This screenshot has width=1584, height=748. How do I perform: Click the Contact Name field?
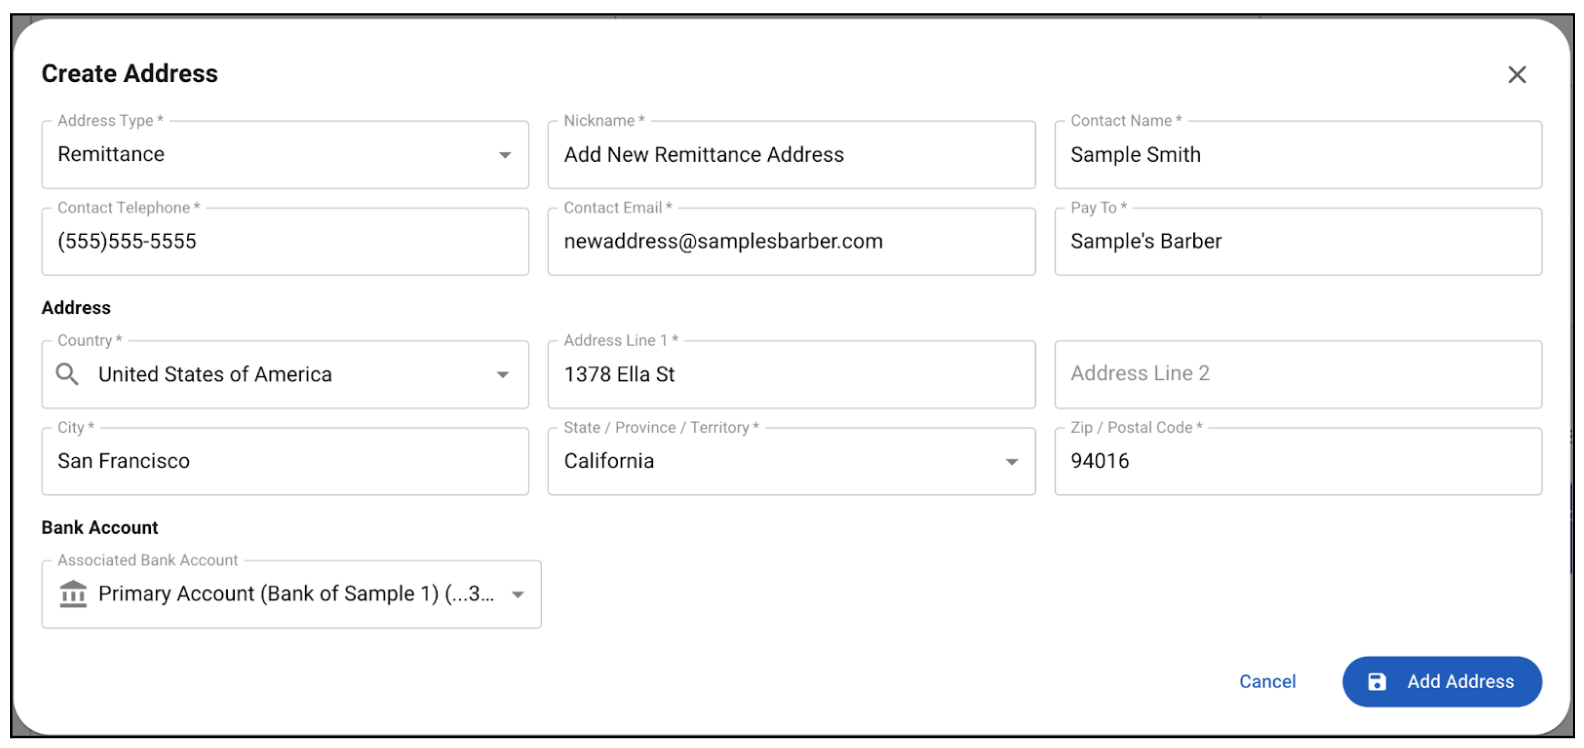(x=1297, y=155)
